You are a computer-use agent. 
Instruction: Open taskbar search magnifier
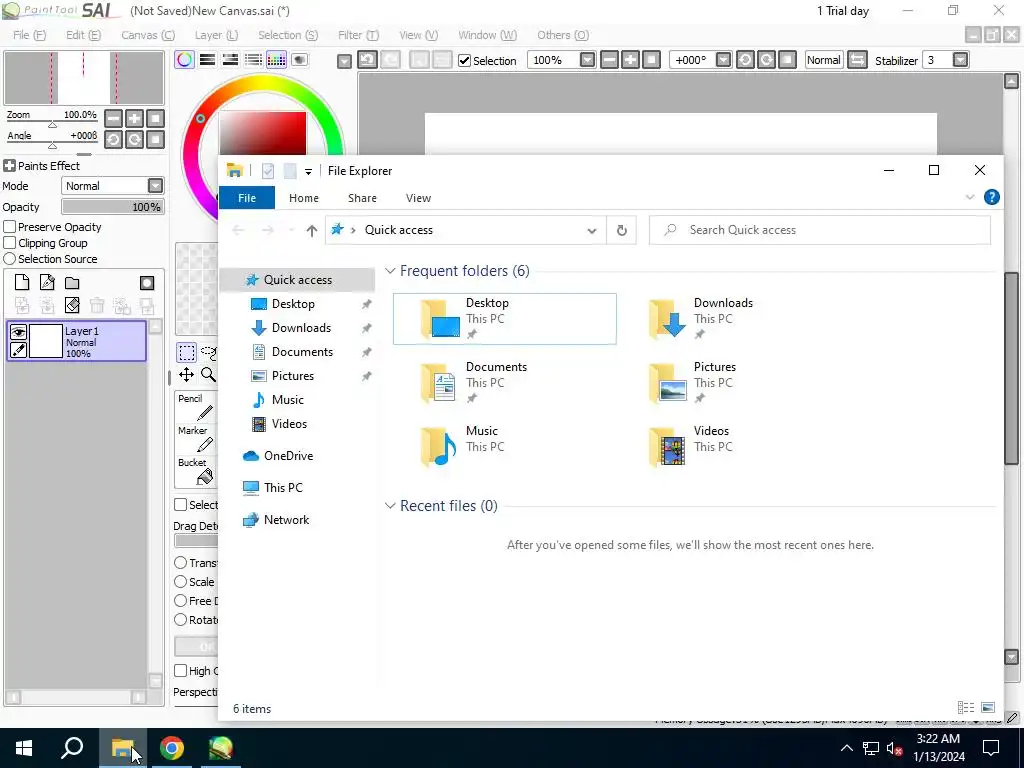(x=72, y=748)
